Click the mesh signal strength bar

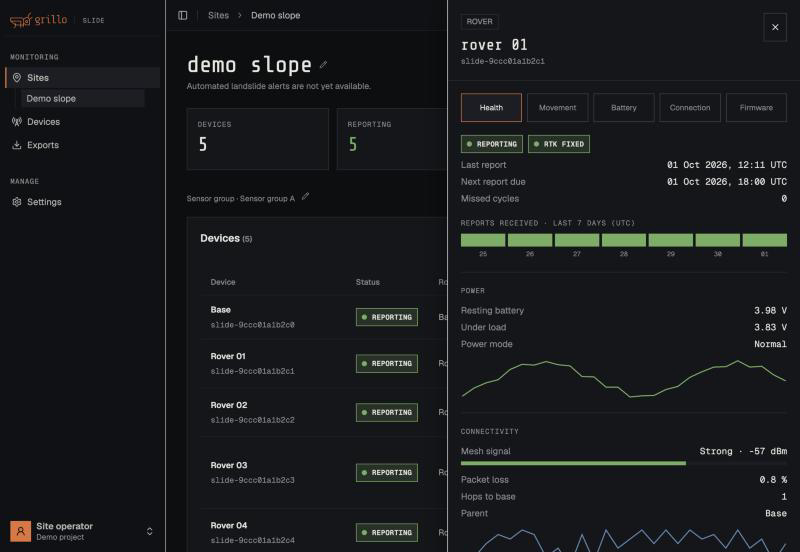click(x=623, y=463)
